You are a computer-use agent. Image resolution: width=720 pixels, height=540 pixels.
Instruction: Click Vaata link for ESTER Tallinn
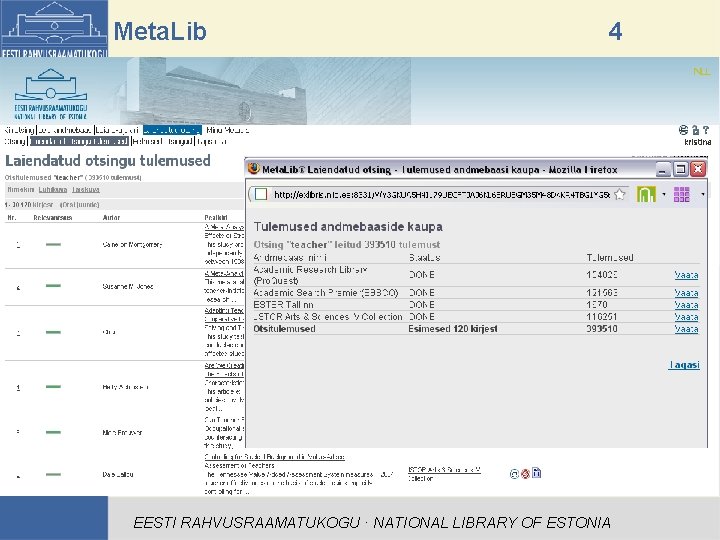click(x=686, y=305)
